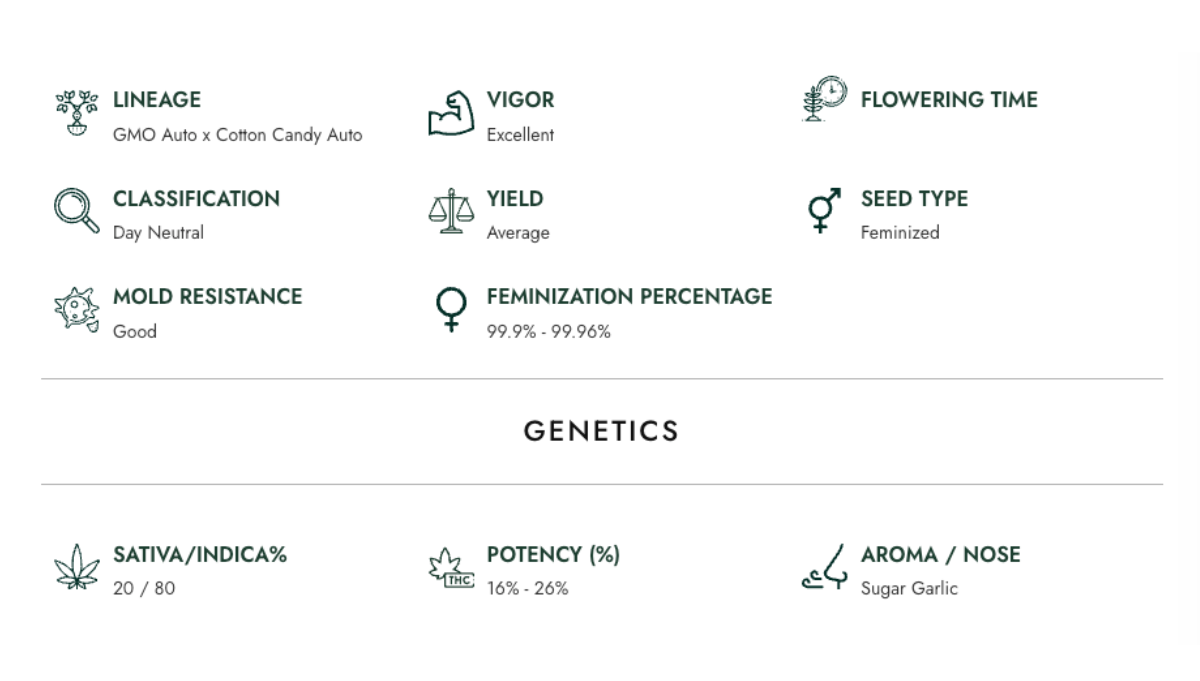The image size is (1200, 681).
Task: Click the 16% - 26% potency value
Action: (x=527, y=589)
